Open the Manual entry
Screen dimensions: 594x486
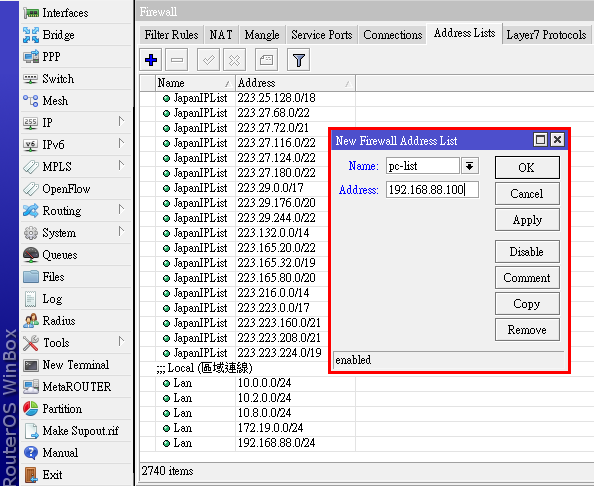pyautogui.click(x=76, y=453)
